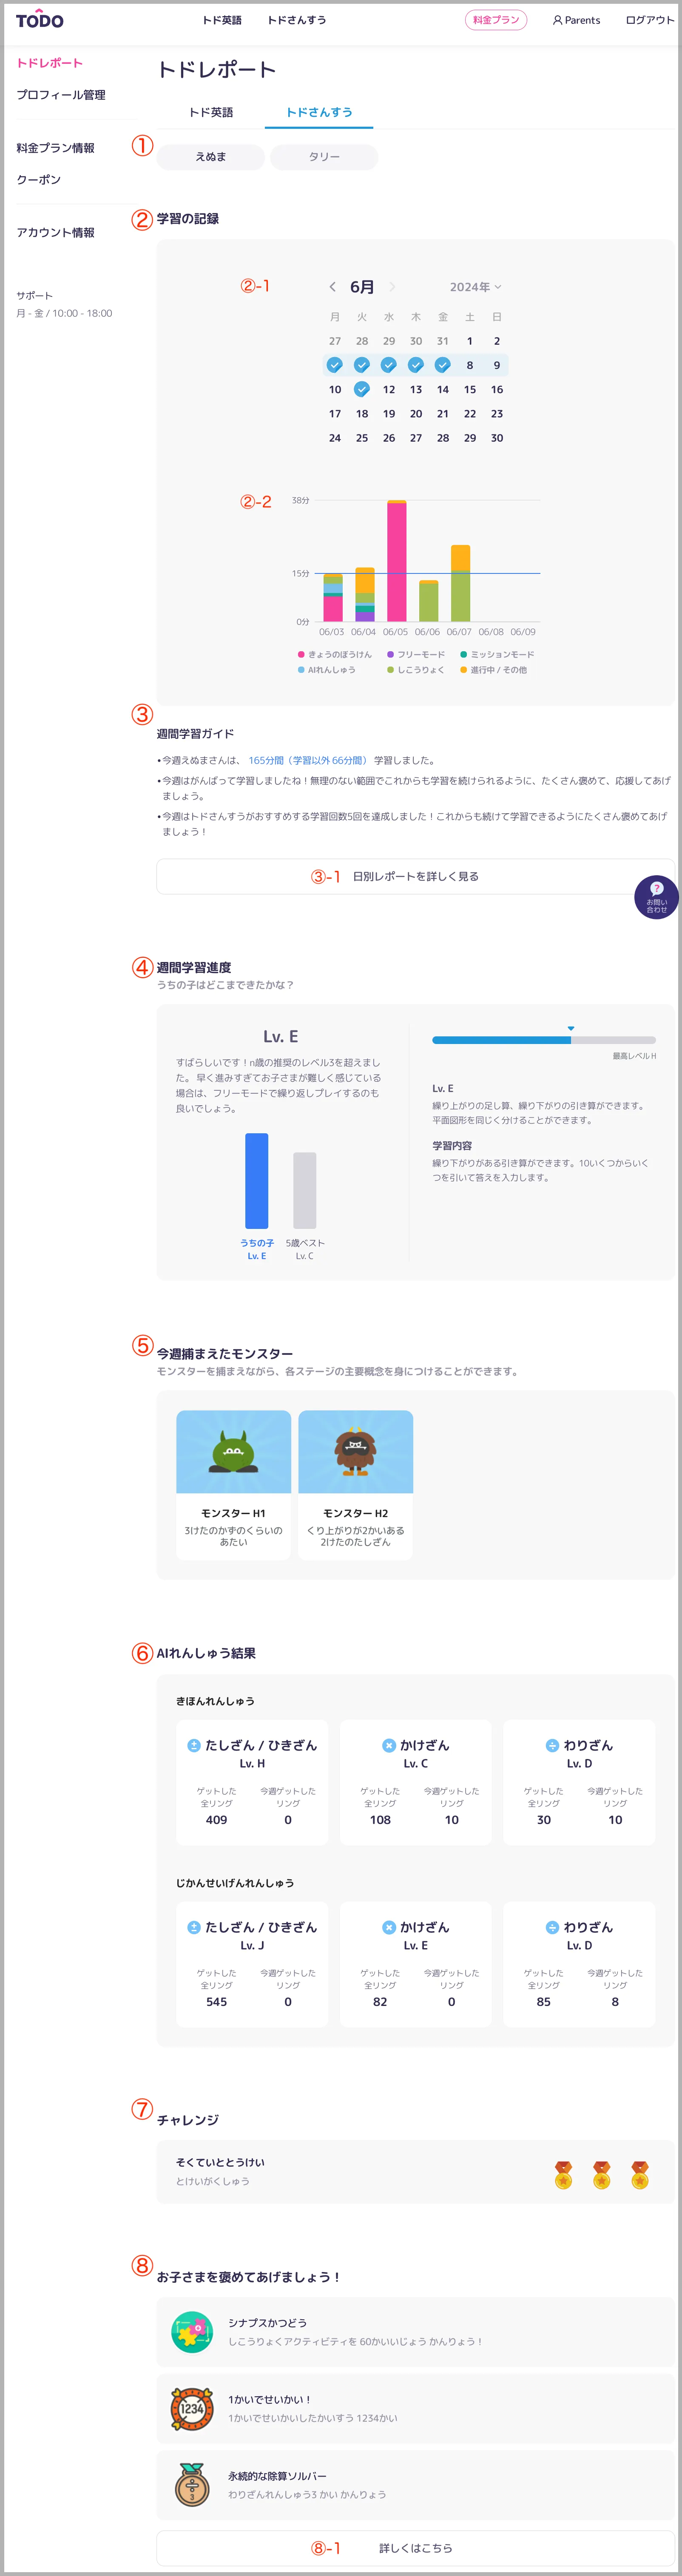Image resolution: width=682 pixels, height=2576 pixels.
Task: Click the 409 total rings value
Action: 216,1820
